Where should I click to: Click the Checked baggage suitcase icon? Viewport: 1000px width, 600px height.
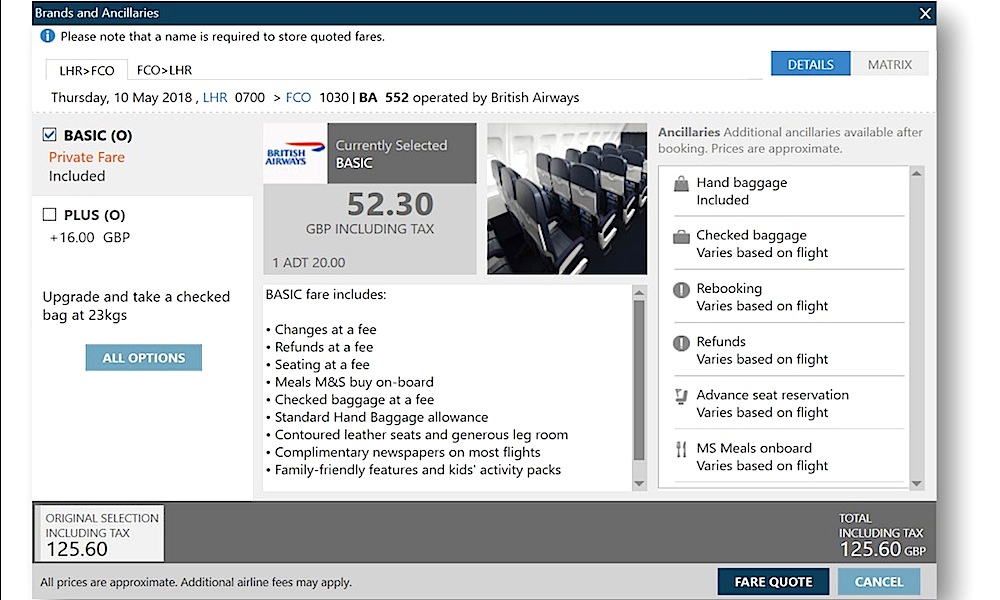[x=681, y=237]
